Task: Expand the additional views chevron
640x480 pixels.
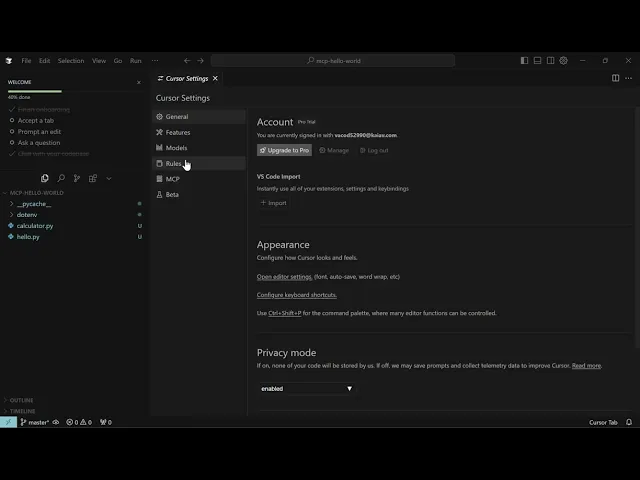Action: point(109,178)
